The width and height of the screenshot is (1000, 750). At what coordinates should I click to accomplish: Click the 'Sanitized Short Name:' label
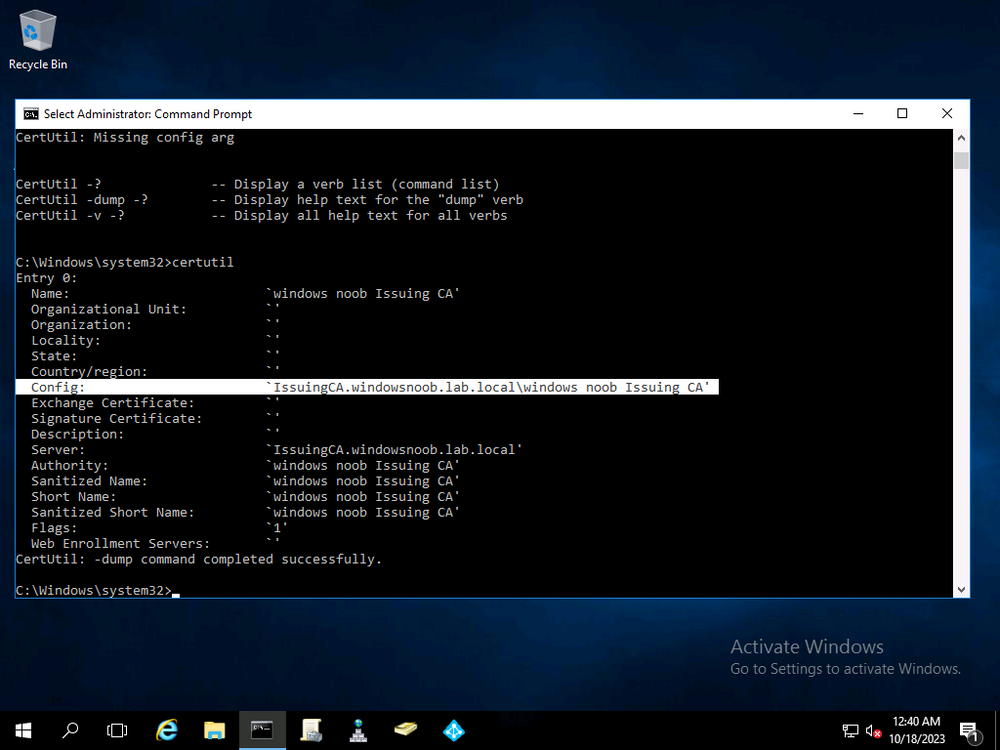[113, 512]
